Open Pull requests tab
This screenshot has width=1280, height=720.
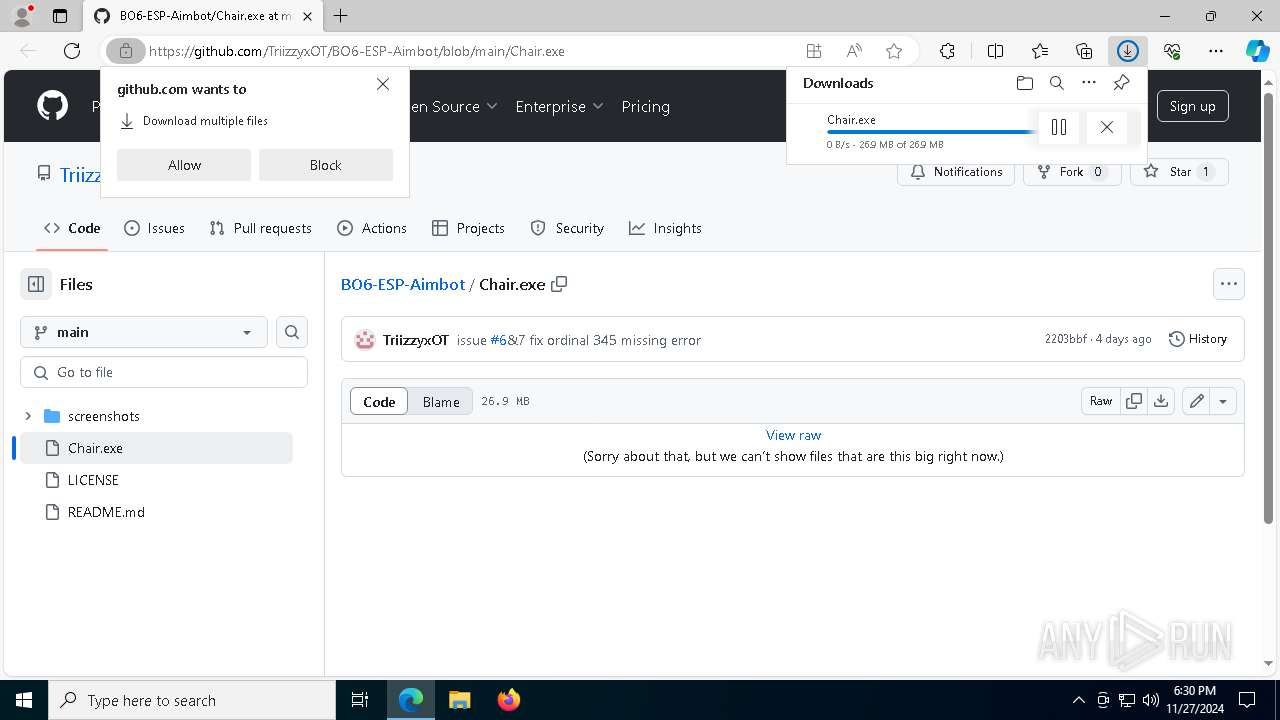pos(261,228)
